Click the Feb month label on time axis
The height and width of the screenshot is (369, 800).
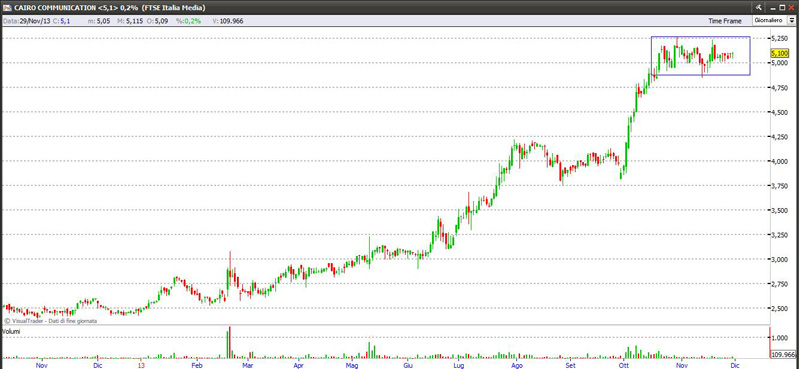click(x=197, y=365)
